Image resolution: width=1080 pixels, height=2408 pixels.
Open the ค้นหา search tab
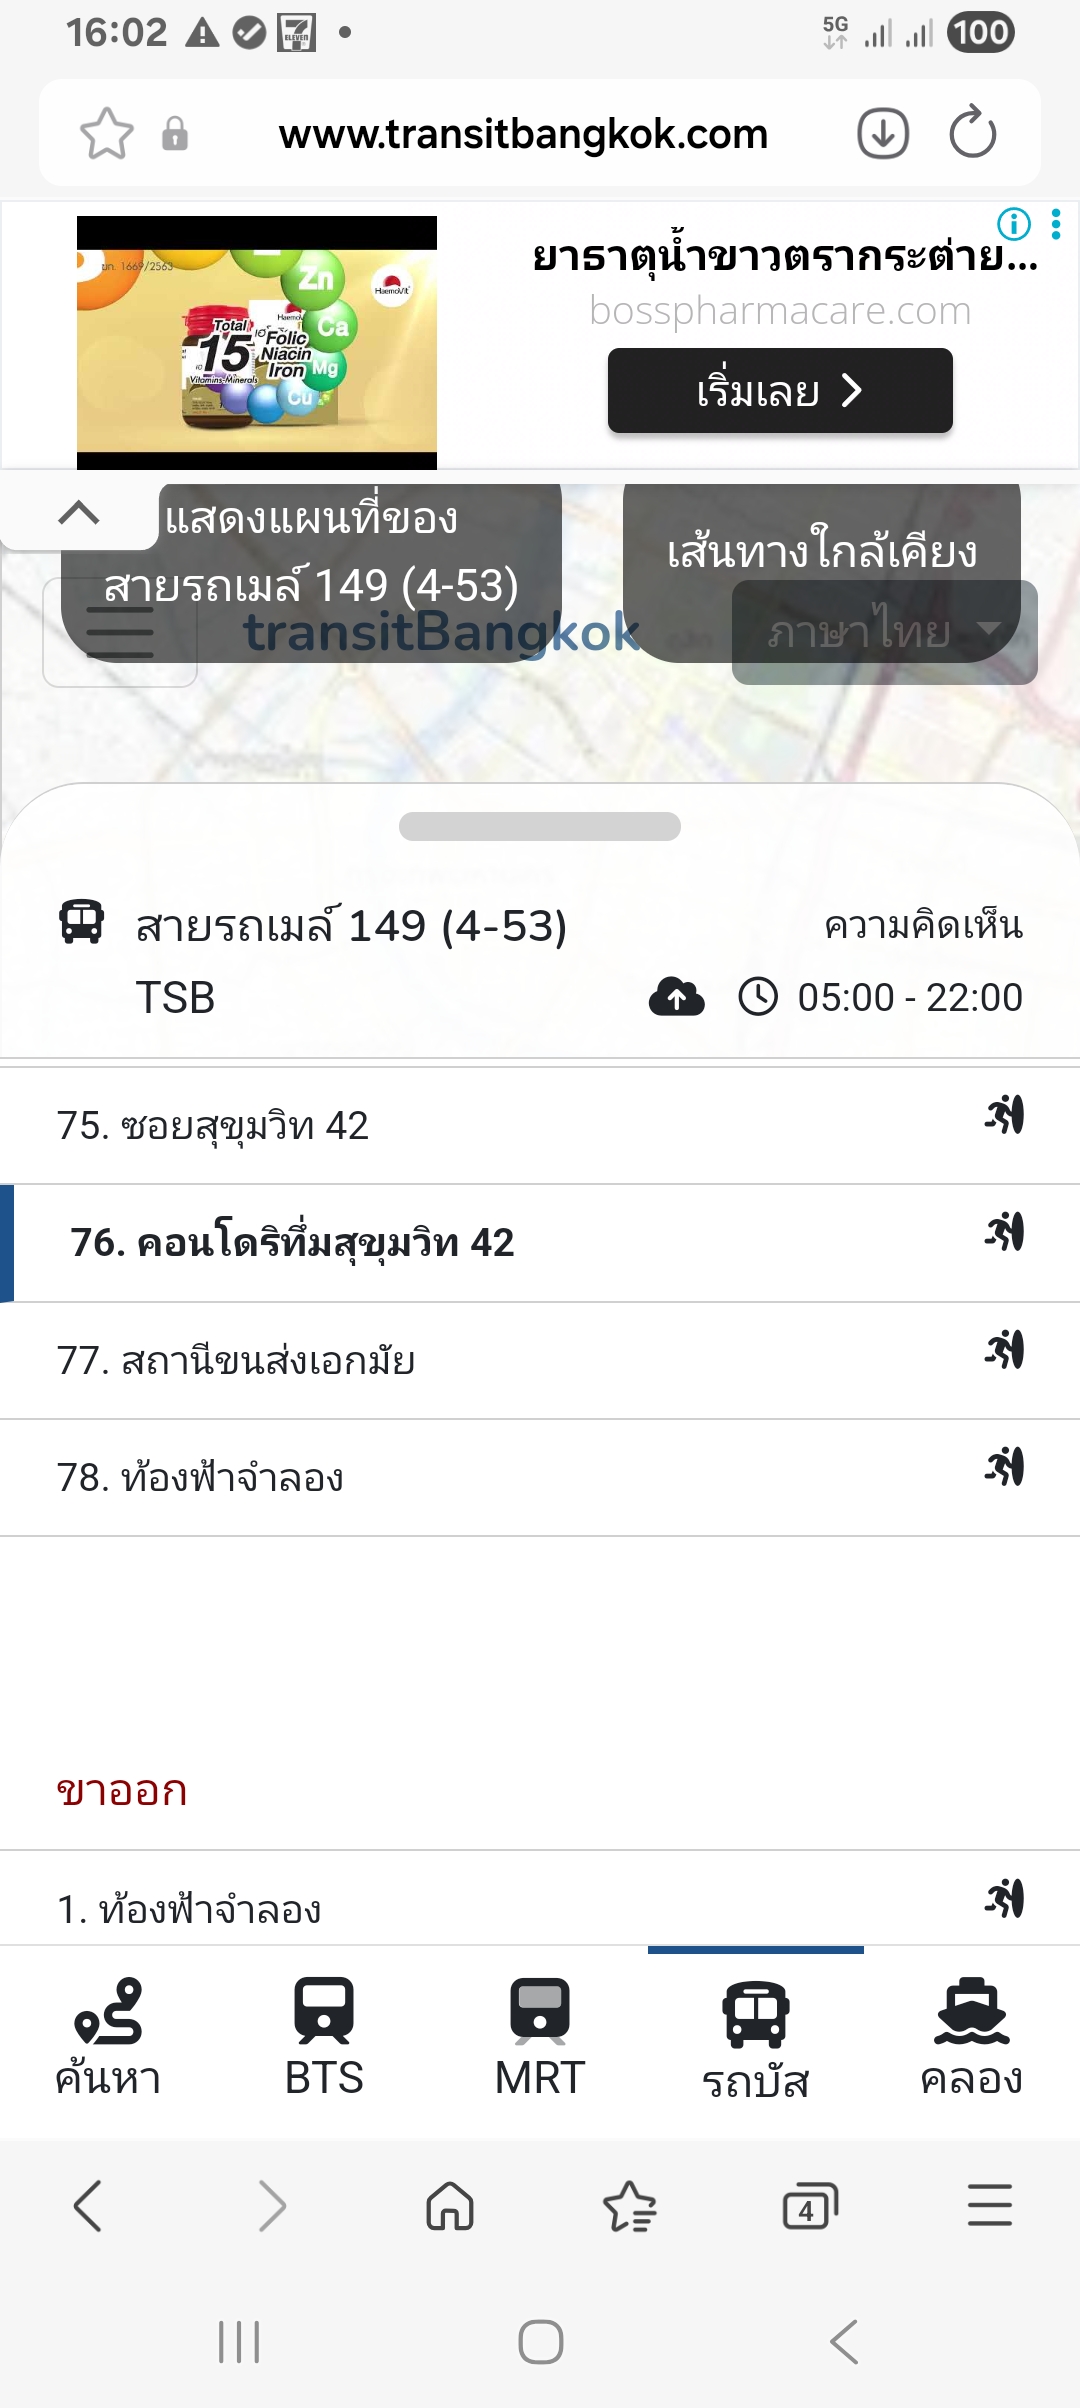[x=108, y=2039]
